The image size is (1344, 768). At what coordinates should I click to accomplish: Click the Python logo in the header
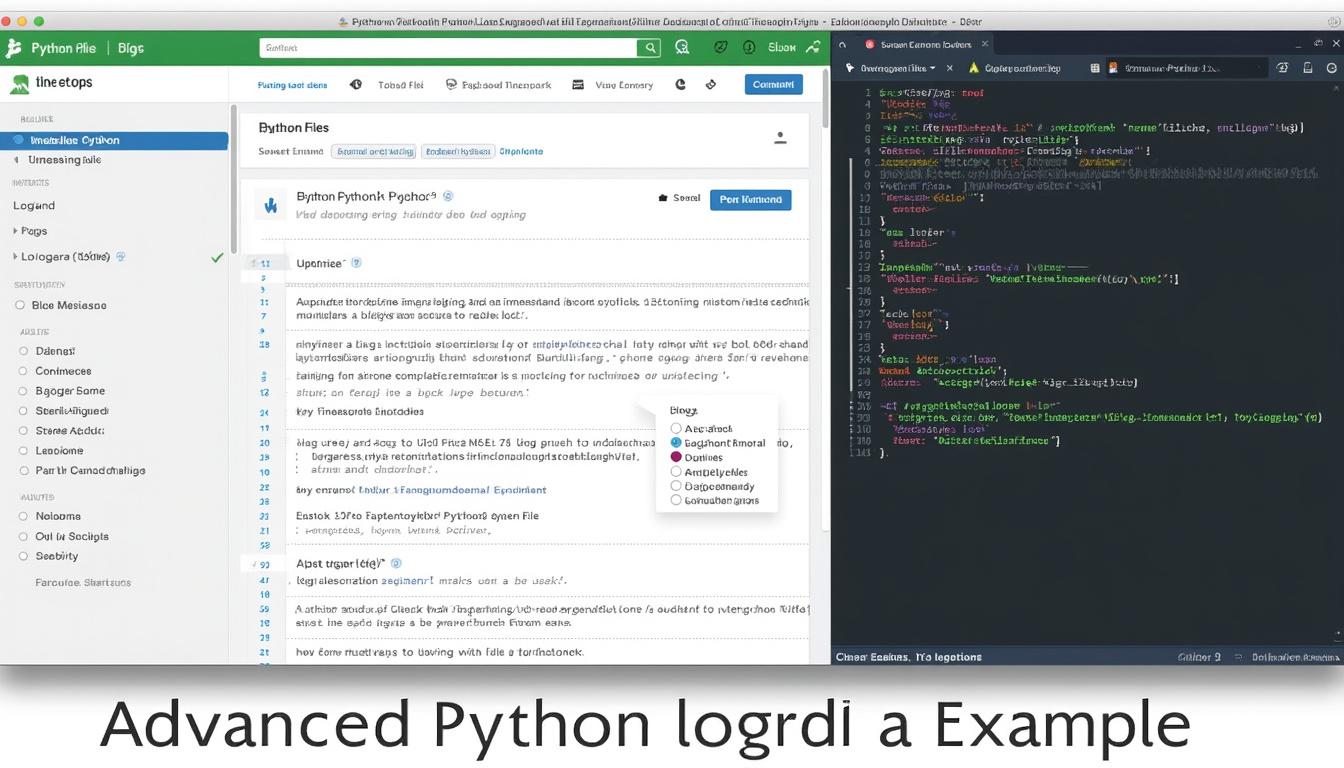point(14,47)
